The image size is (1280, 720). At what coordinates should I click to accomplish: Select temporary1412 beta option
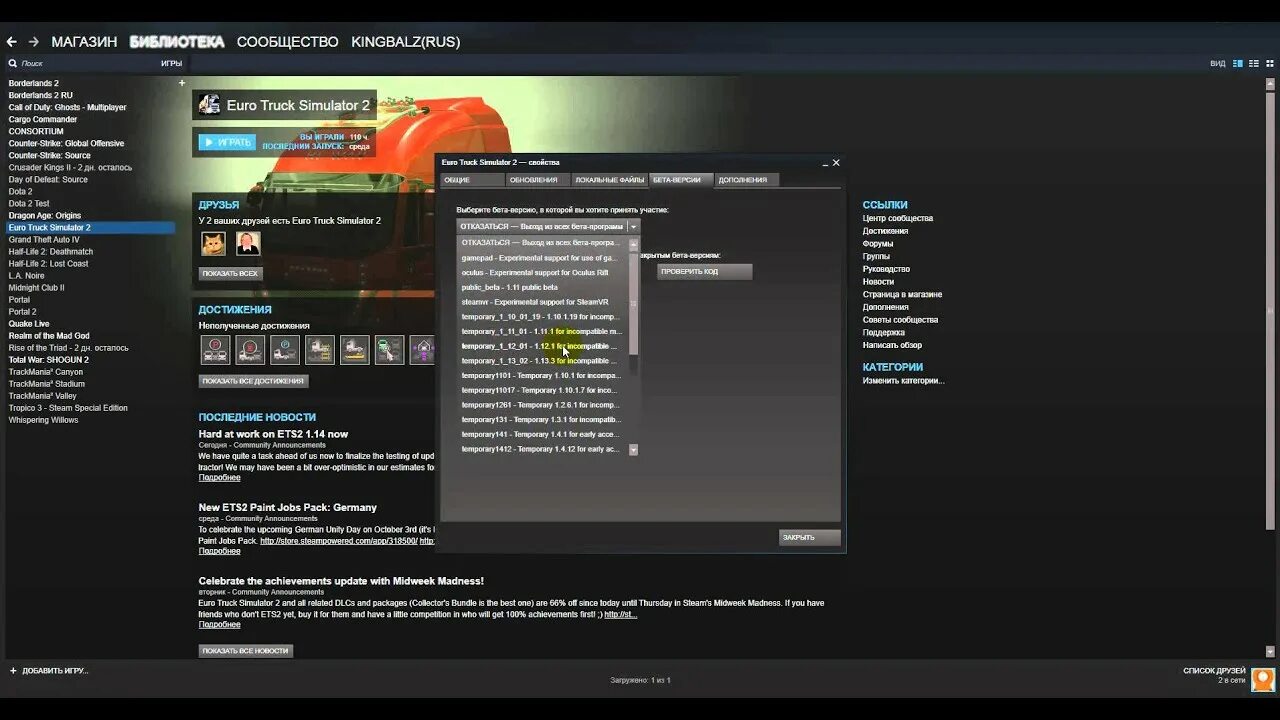tap(542, 449)
